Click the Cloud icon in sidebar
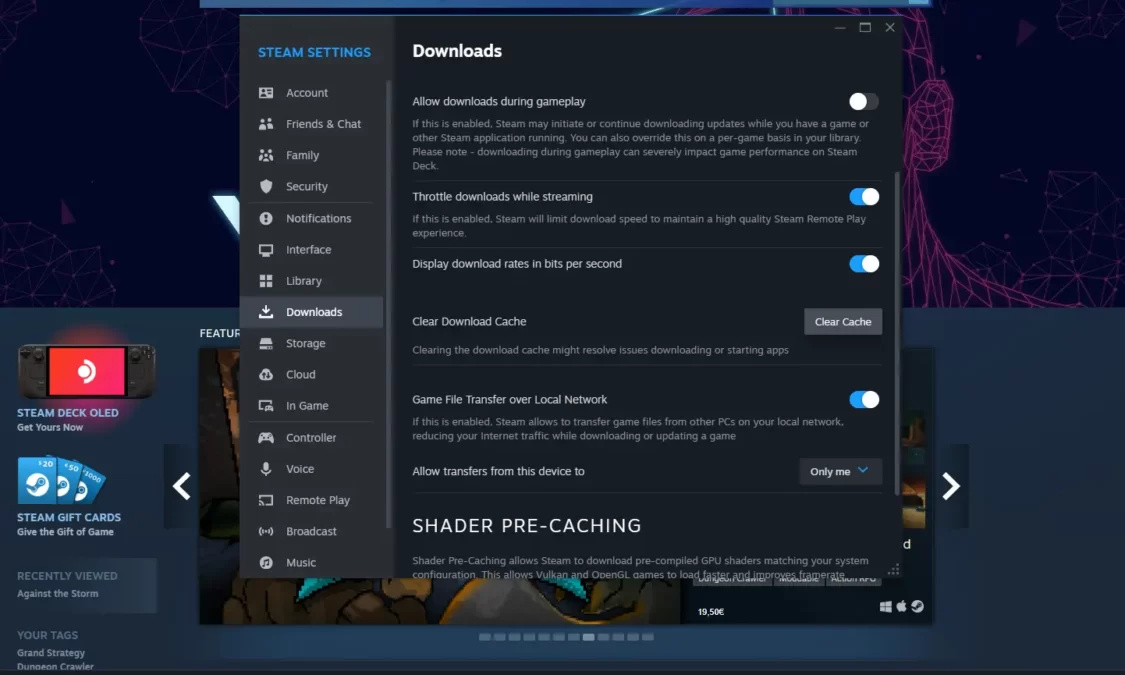This screenshot has width=1125, height=675. pyautogui.click(x=265, y=374)
